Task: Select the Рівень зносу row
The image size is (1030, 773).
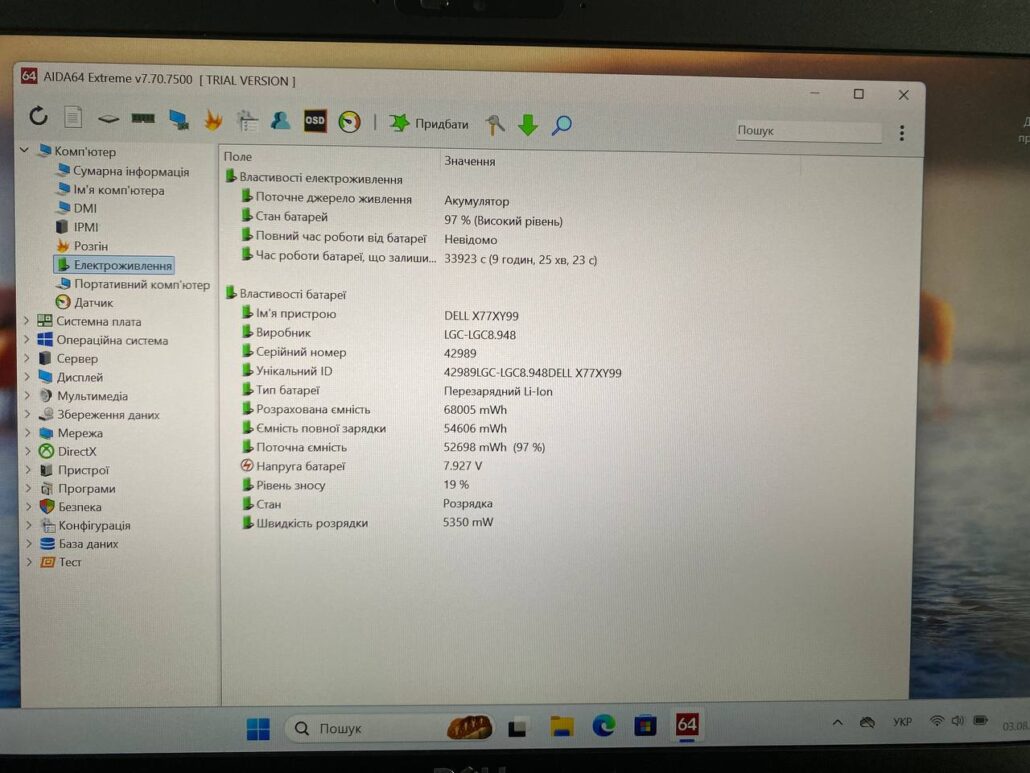Action: 290,485
